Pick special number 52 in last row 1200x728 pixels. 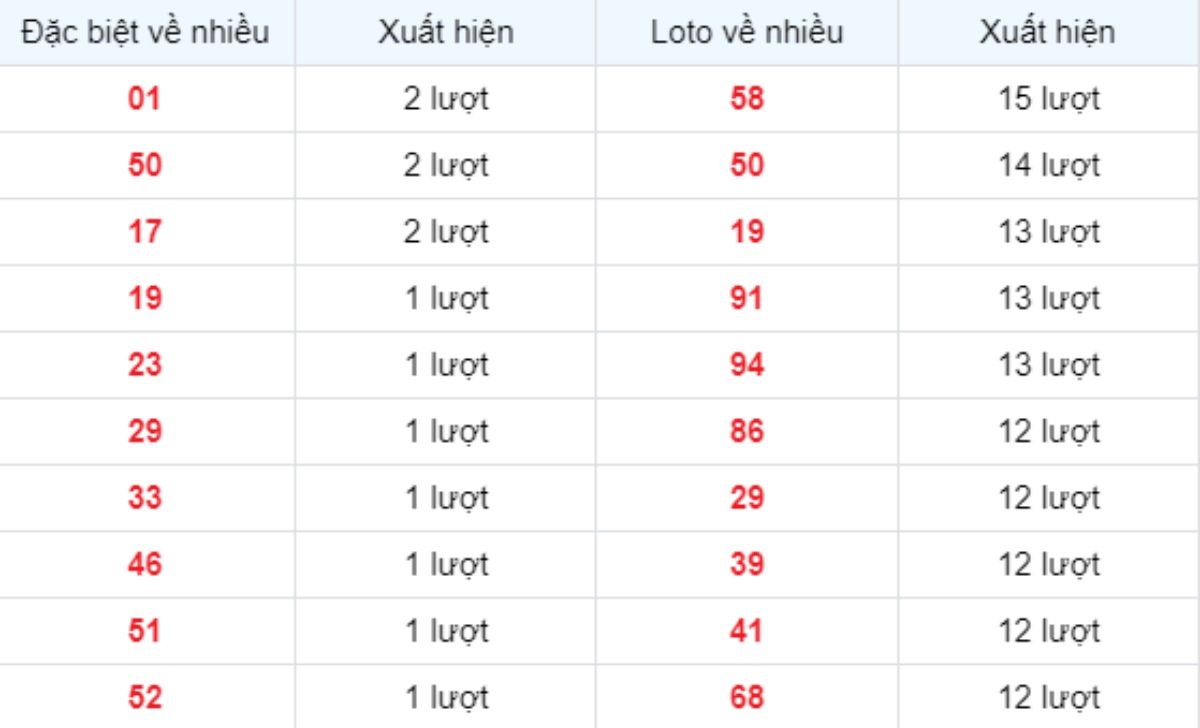coord(145,697)
